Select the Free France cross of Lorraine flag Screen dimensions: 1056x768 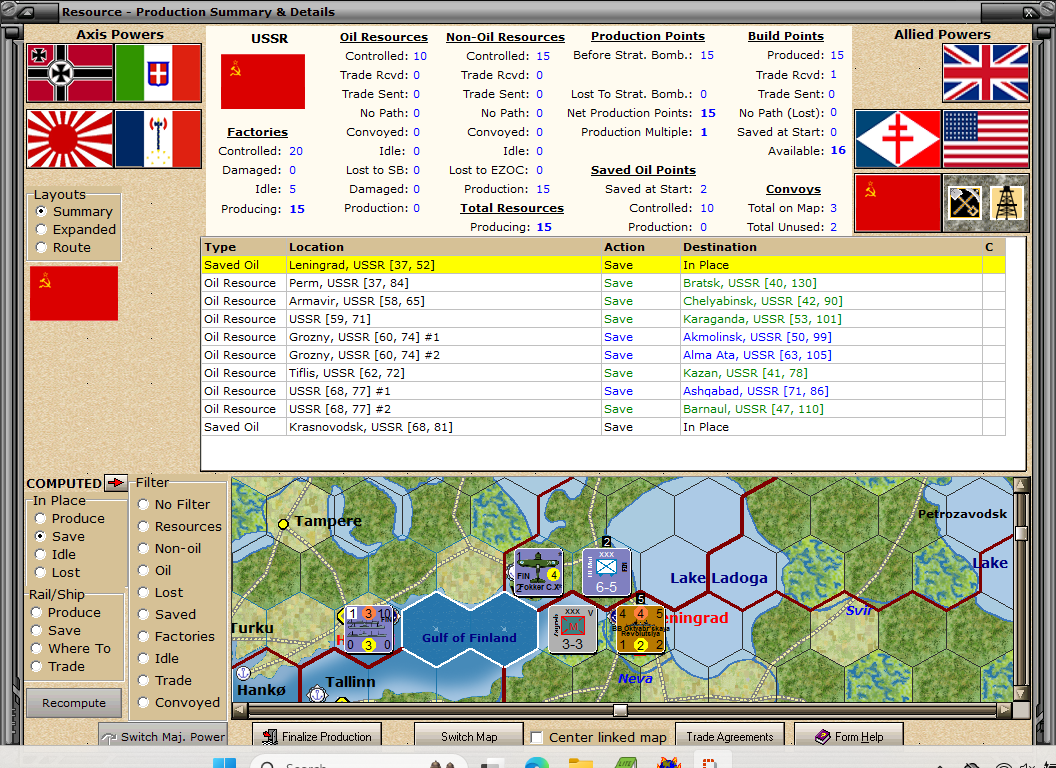click(898, 139)
